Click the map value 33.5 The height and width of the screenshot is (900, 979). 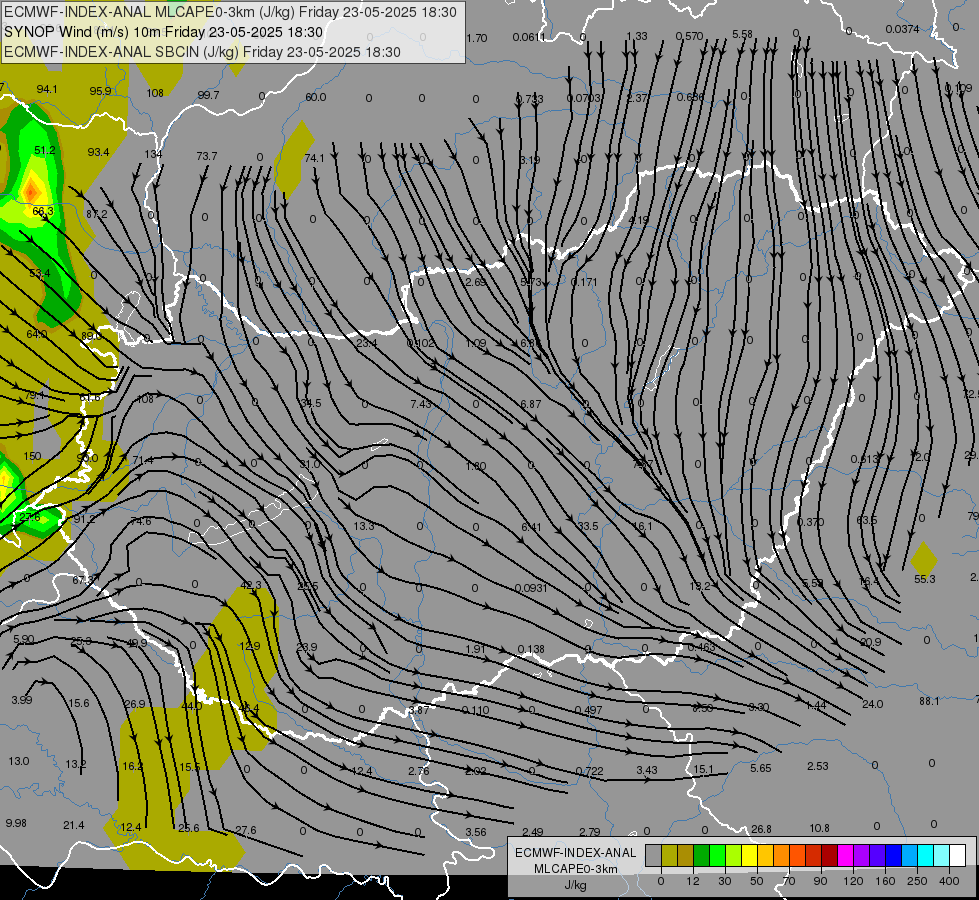pyautogui.click(x=588, y=526)
